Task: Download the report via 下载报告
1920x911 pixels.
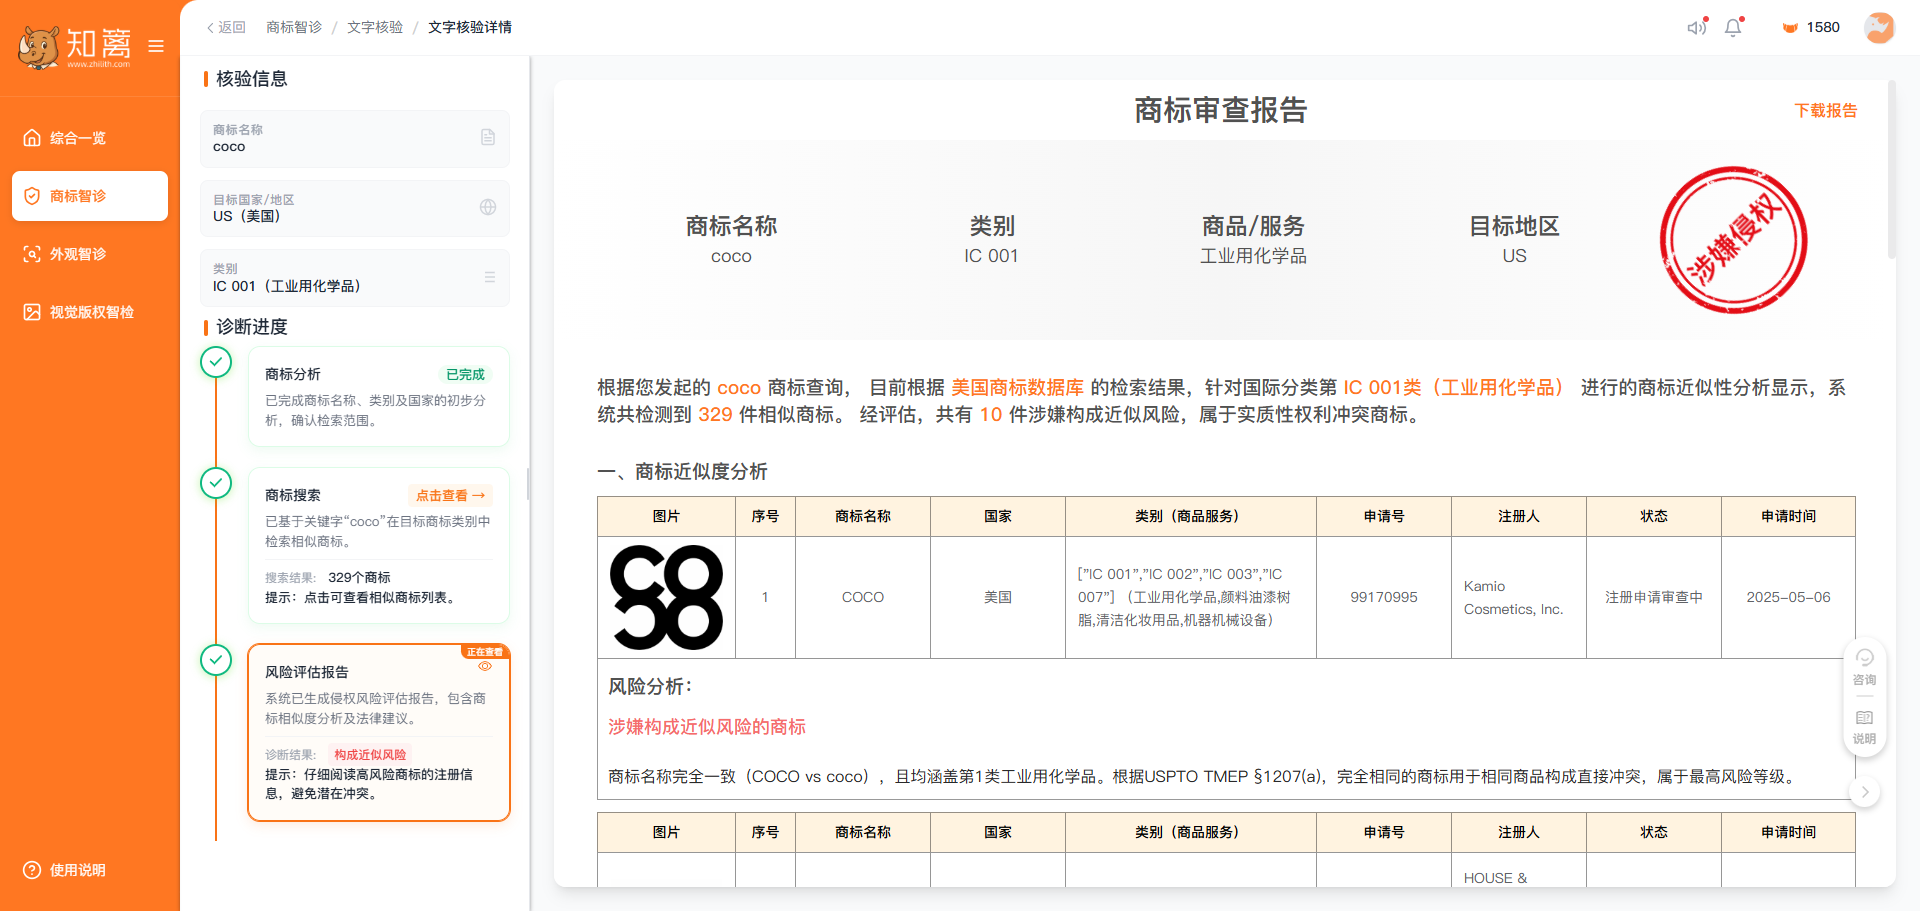Action: tap(1825, 110)
